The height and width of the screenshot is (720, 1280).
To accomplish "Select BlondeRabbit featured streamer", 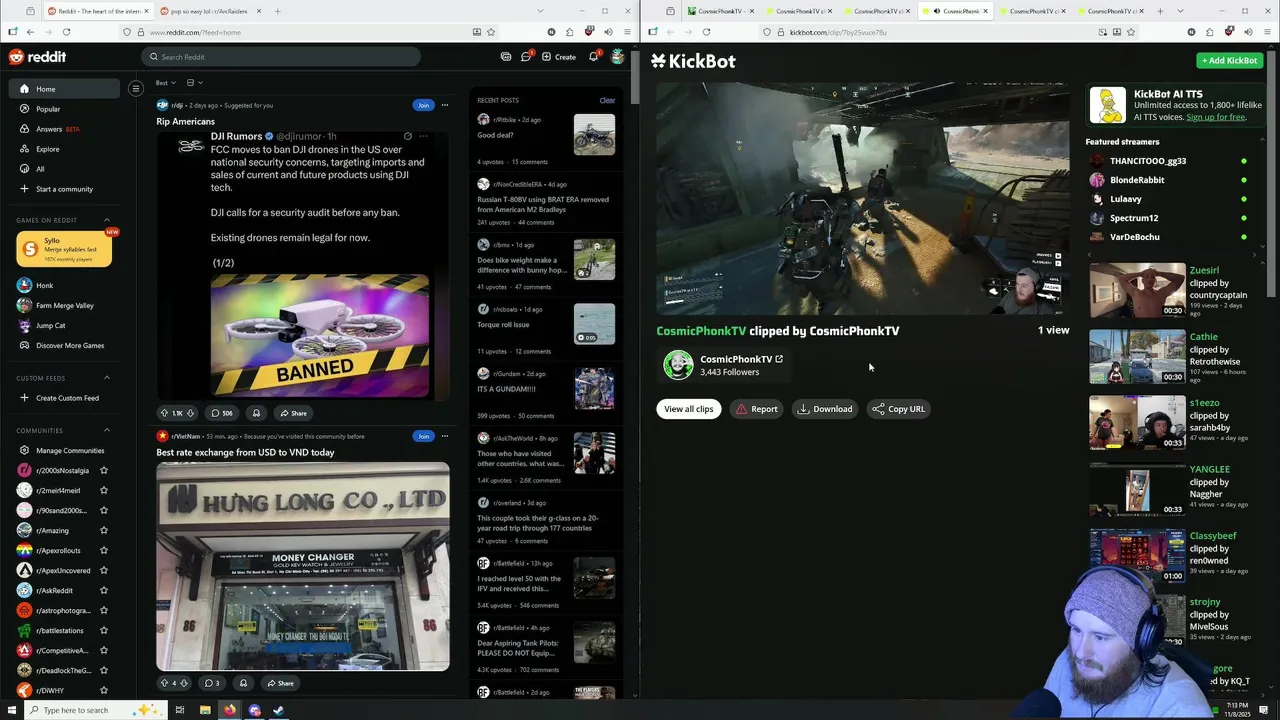I will click(1136, 180).
